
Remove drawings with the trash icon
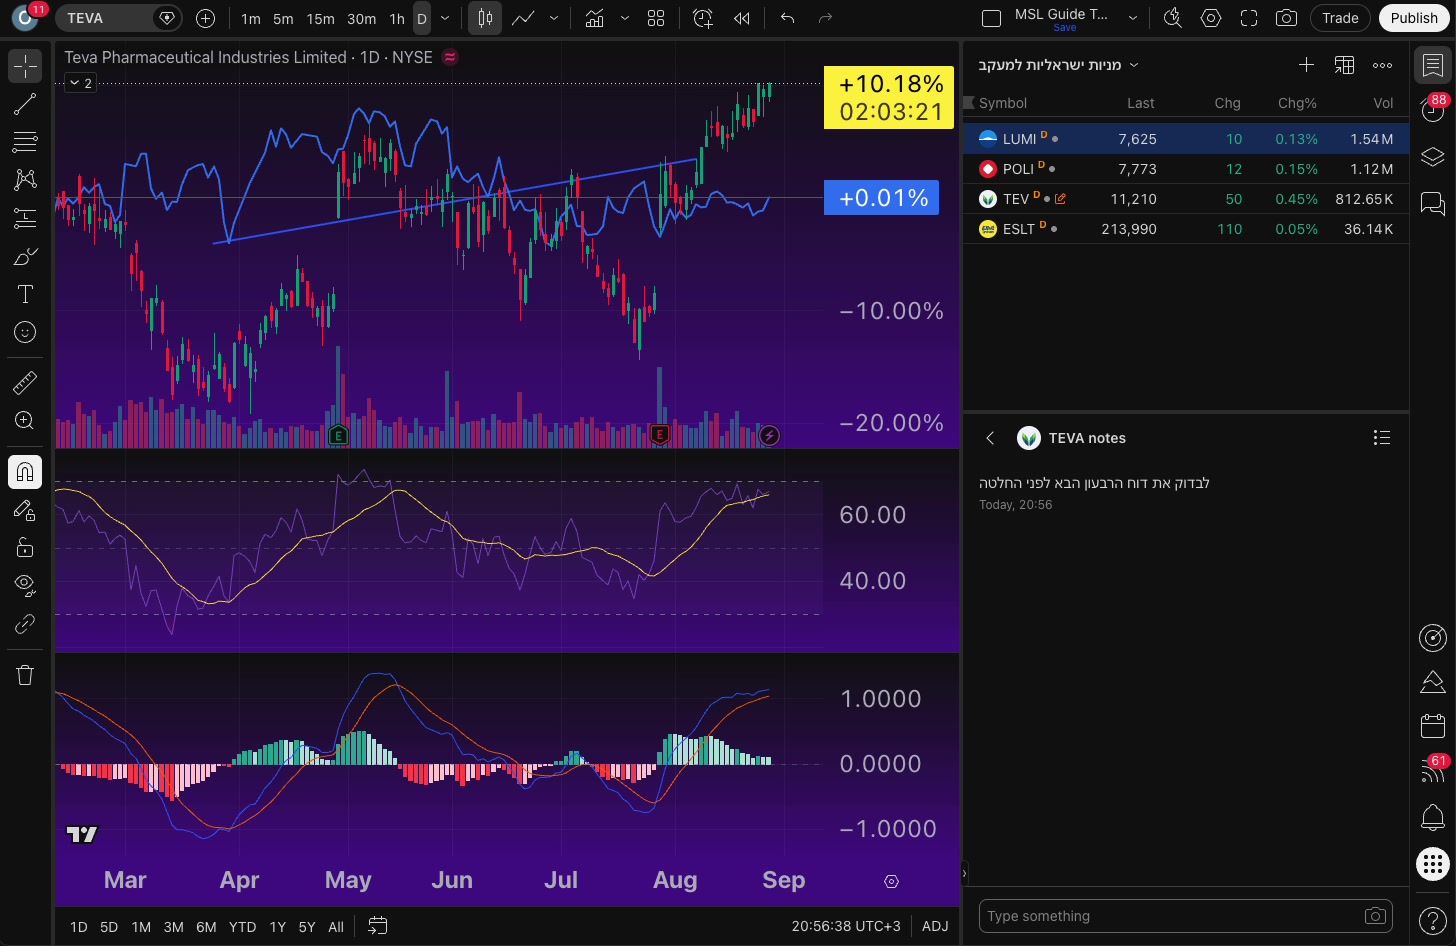point(25,675)
